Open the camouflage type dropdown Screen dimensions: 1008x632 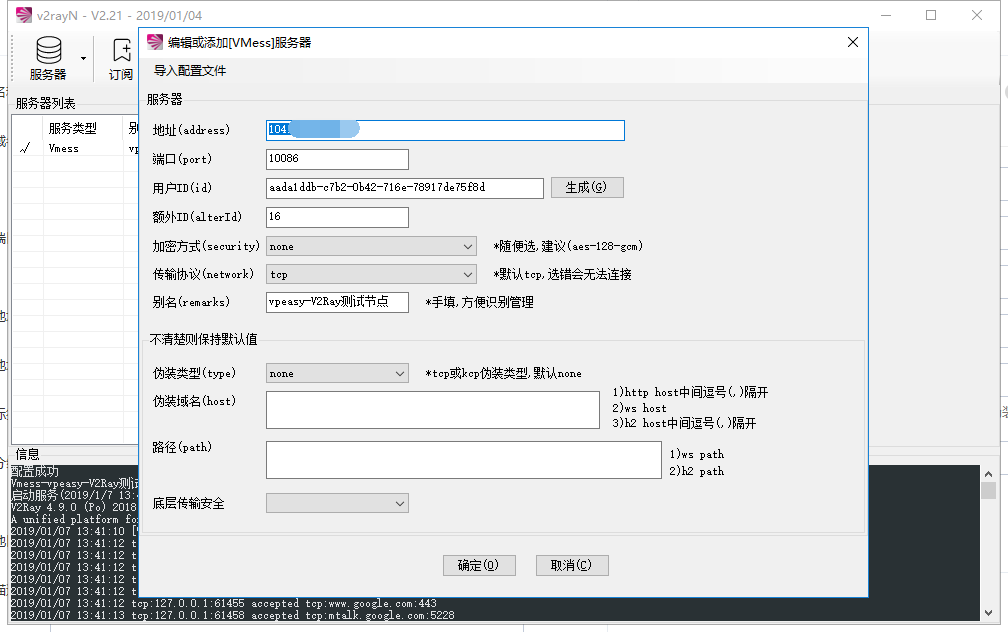337,374
